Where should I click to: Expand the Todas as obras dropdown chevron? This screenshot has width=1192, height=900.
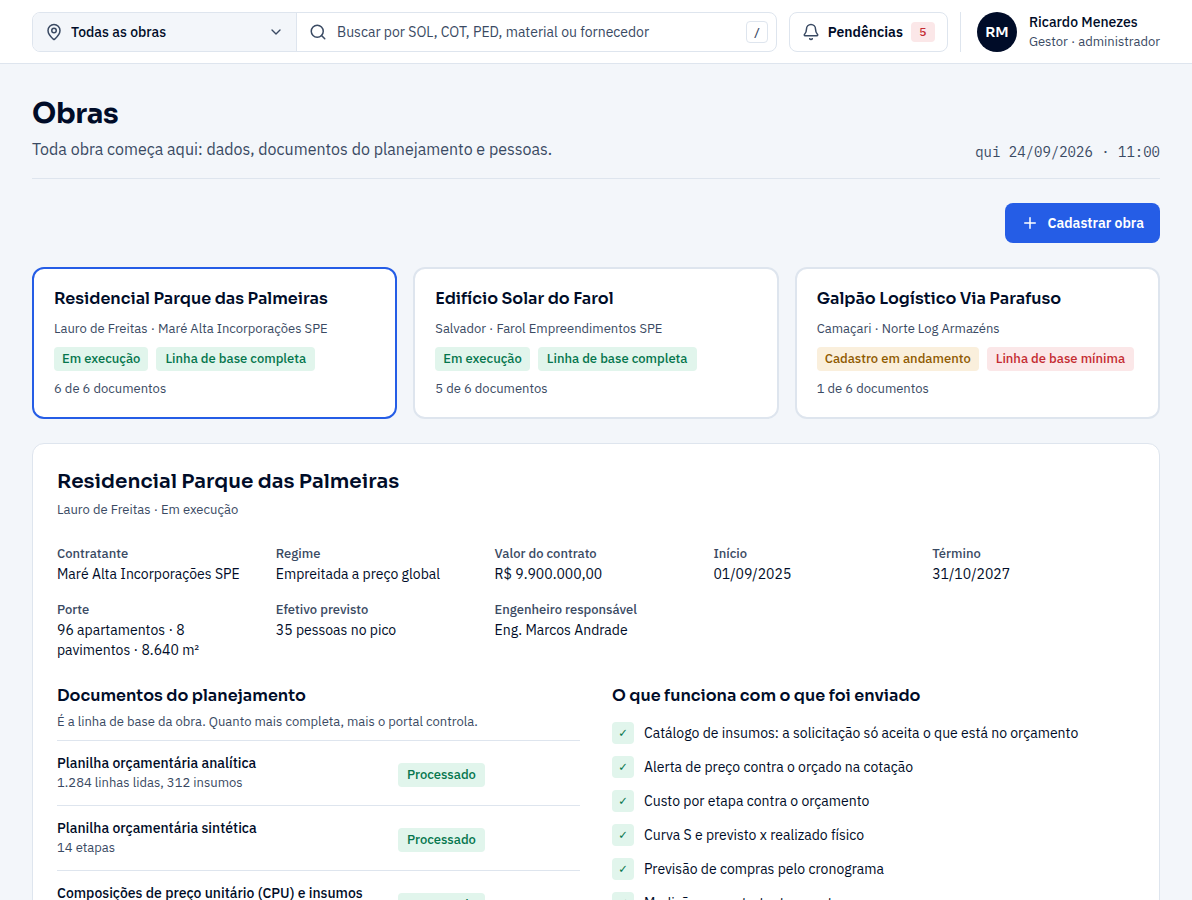[275, 32]
